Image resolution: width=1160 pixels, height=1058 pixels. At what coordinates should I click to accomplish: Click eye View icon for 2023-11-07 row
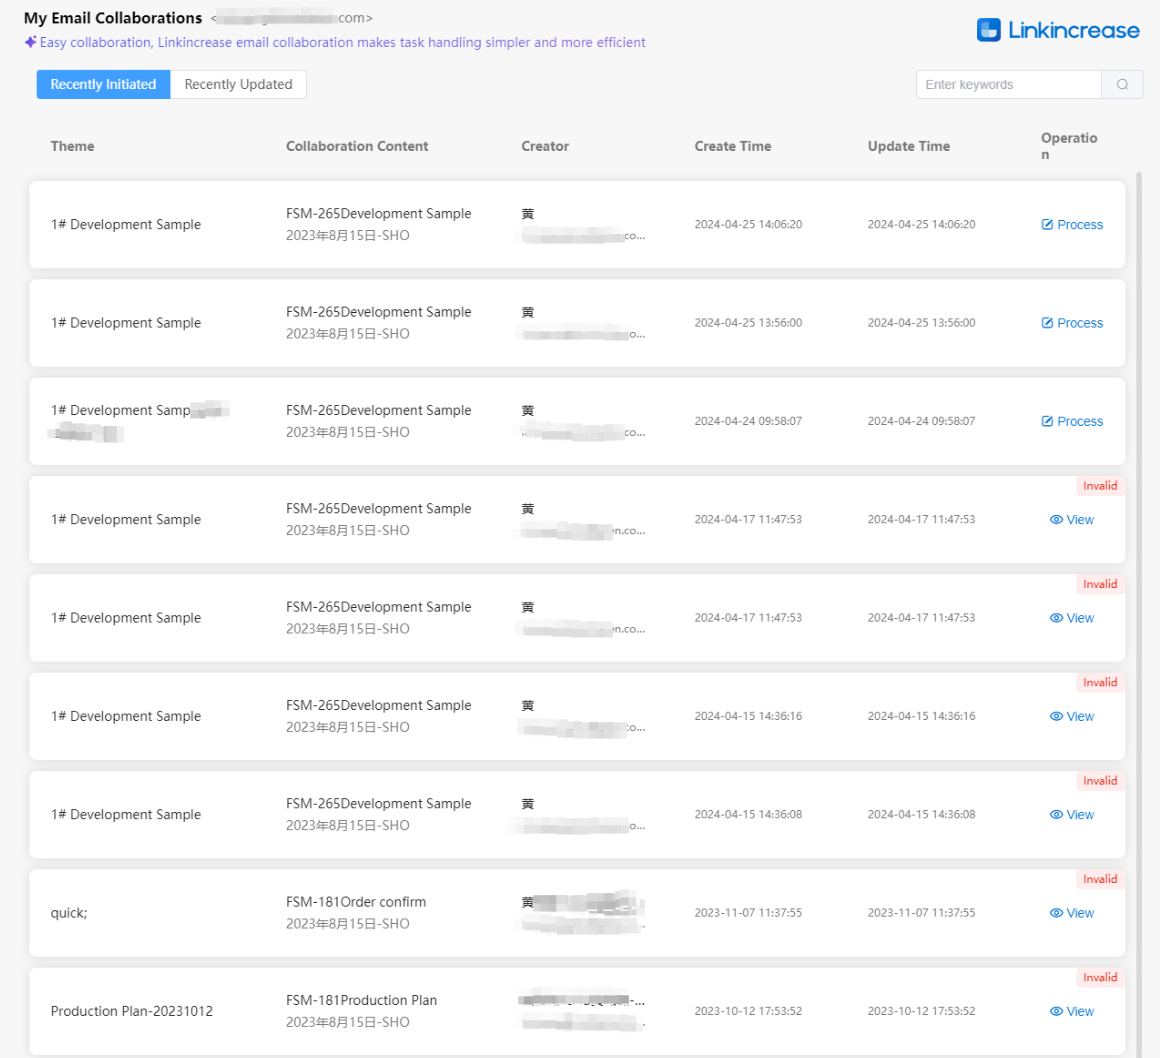1056,913
